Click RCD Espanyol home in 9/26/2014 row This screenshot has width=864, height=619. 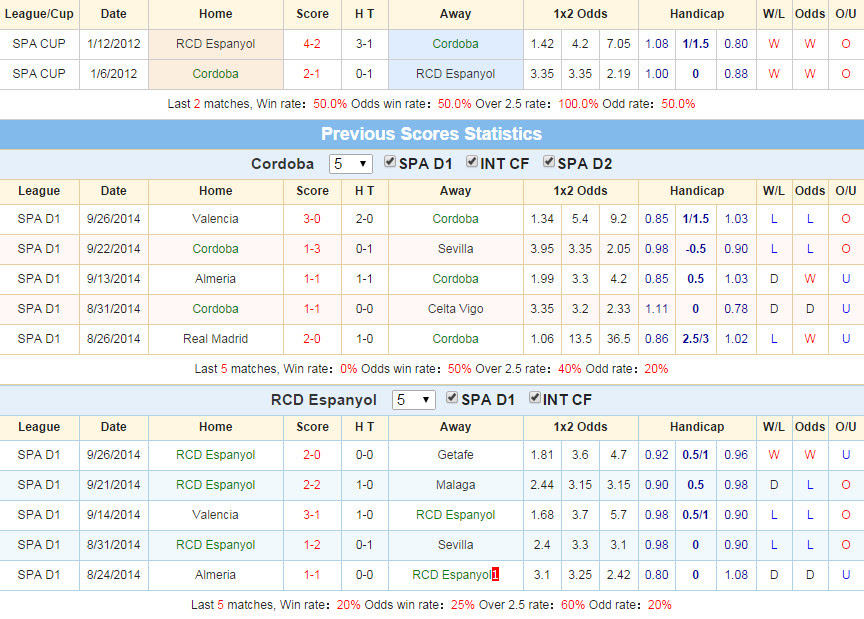(x=215, y=455)
